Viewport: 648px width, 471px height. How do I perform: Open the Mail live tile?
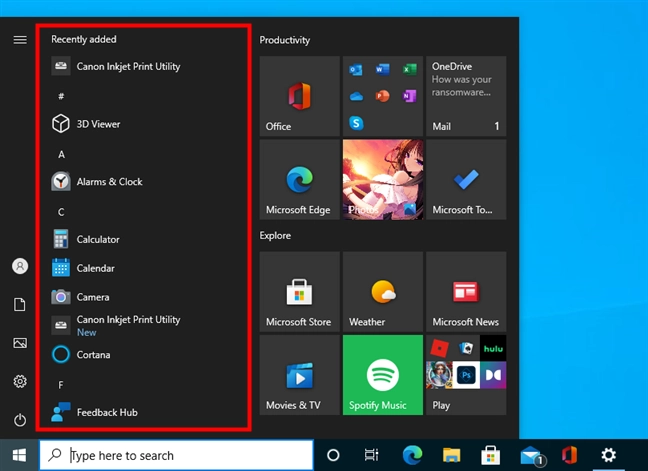(466, 96)
